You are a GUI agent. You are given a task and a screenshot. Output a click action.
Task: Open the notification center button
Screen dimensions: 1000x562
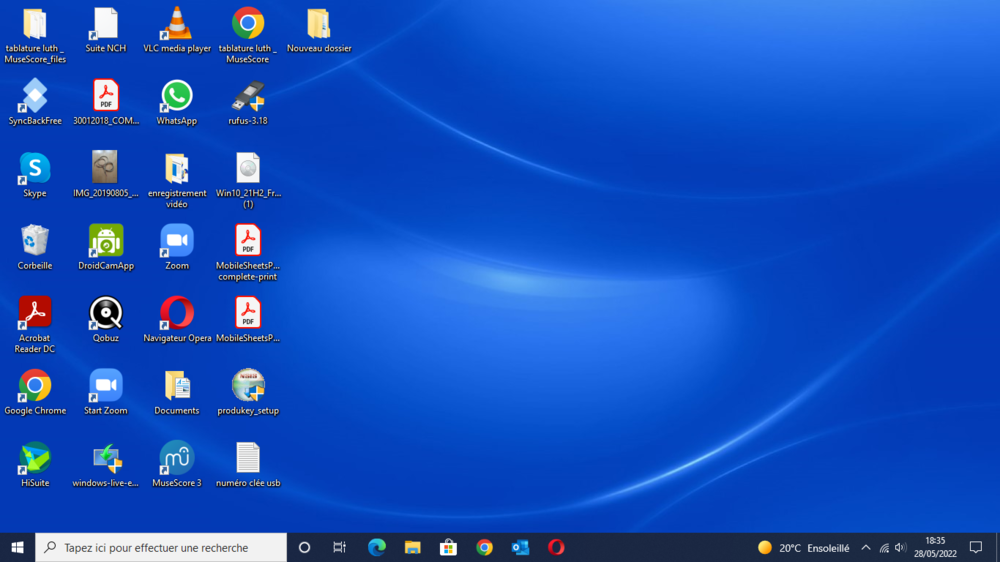pyautogui.click(x=976, y=547)
